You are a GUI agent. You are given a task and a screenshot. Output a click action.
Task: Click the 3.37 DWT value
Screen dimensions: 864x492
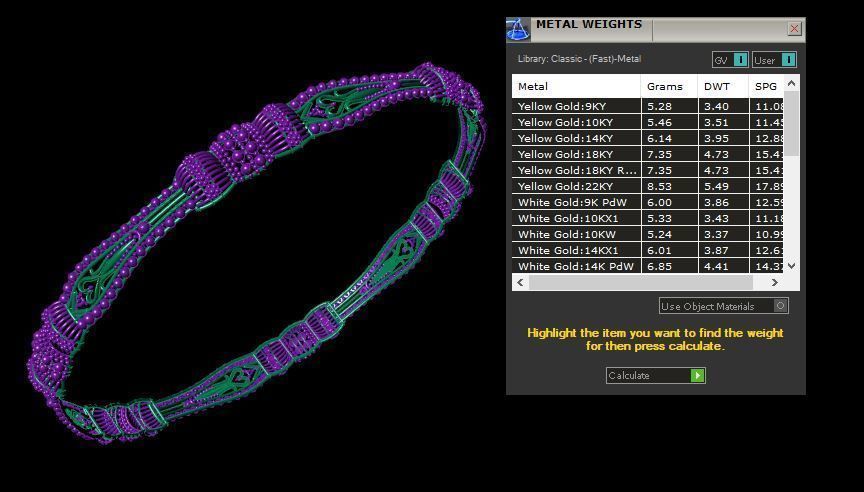tap(716, 234)
